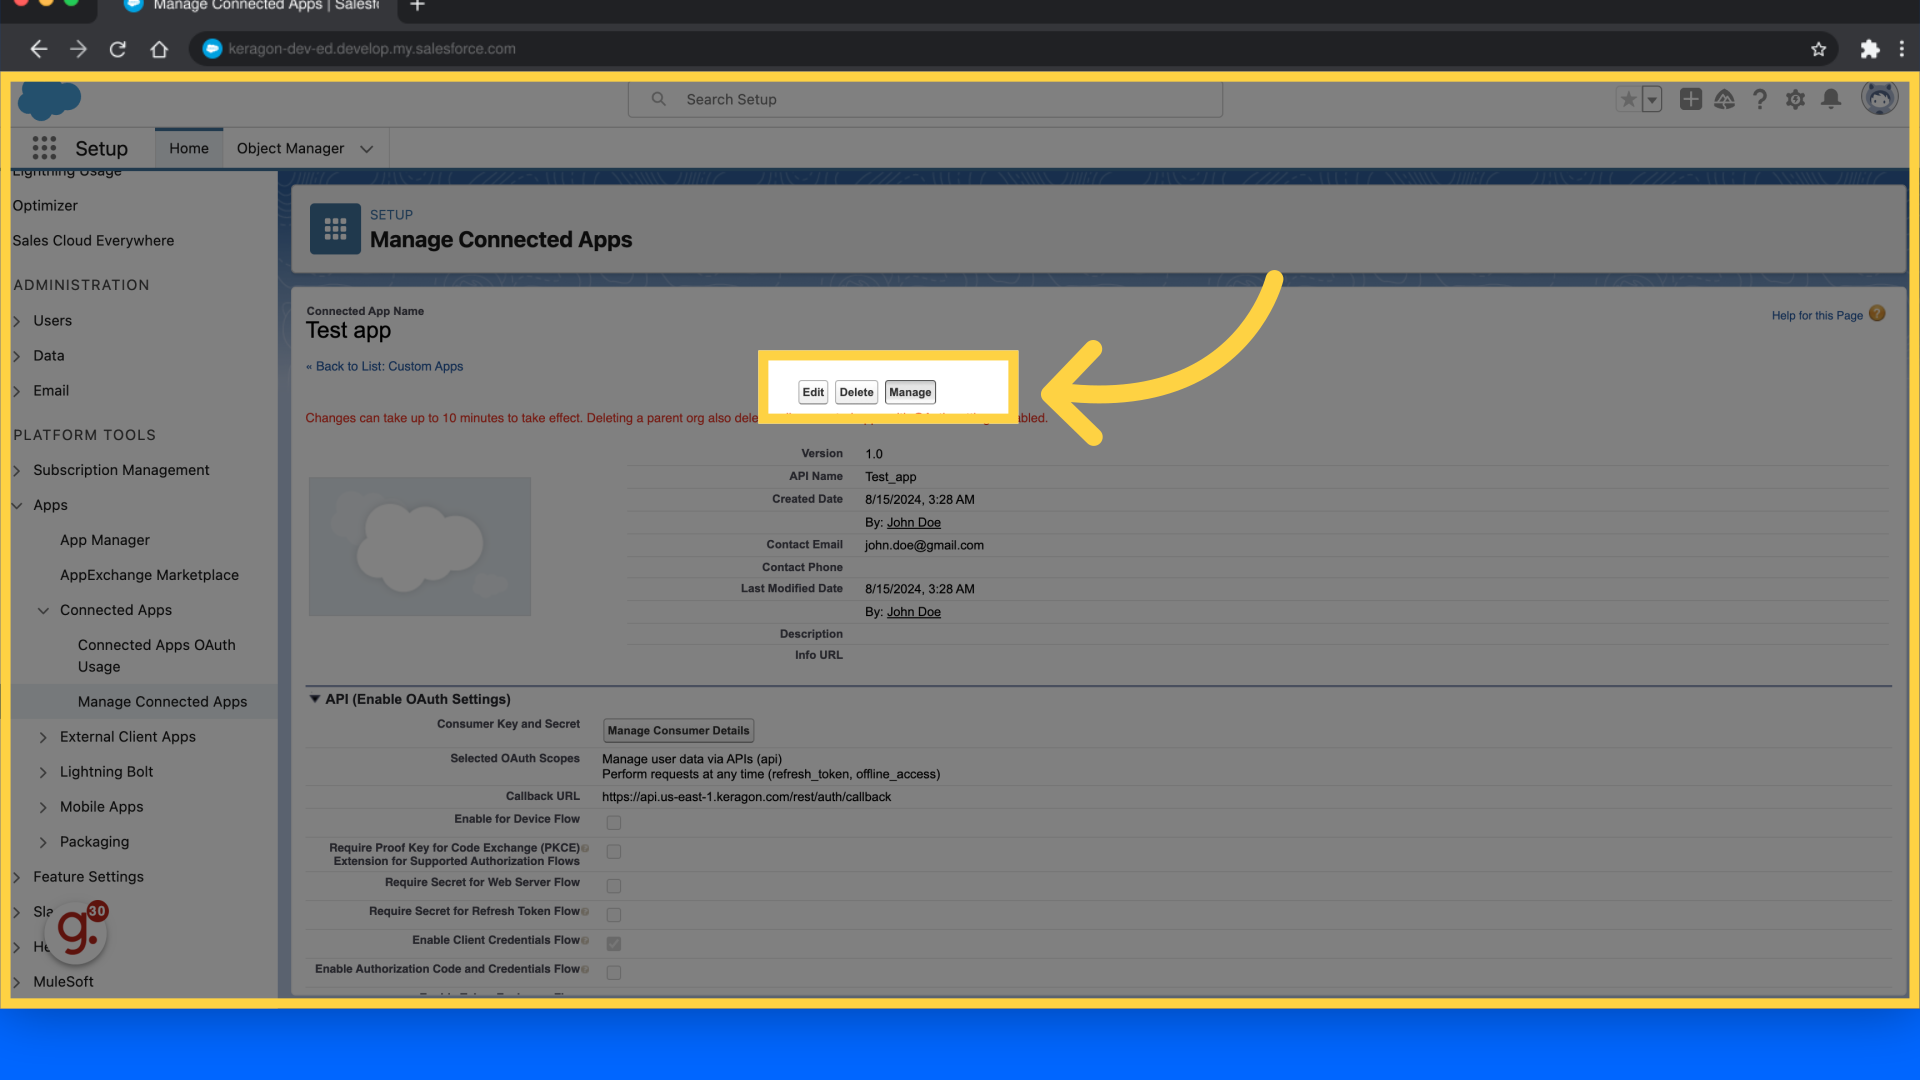Expand the Email tree item
Image resolution: width=1920 pixels, height=1080 pixels.
[17, 391]
